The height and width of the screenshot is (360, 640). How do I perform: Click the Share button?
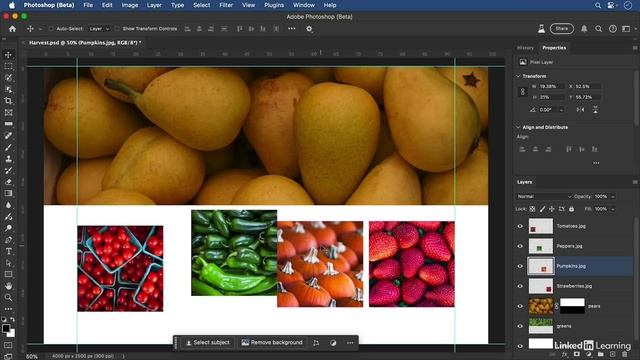tap(562, 29)
